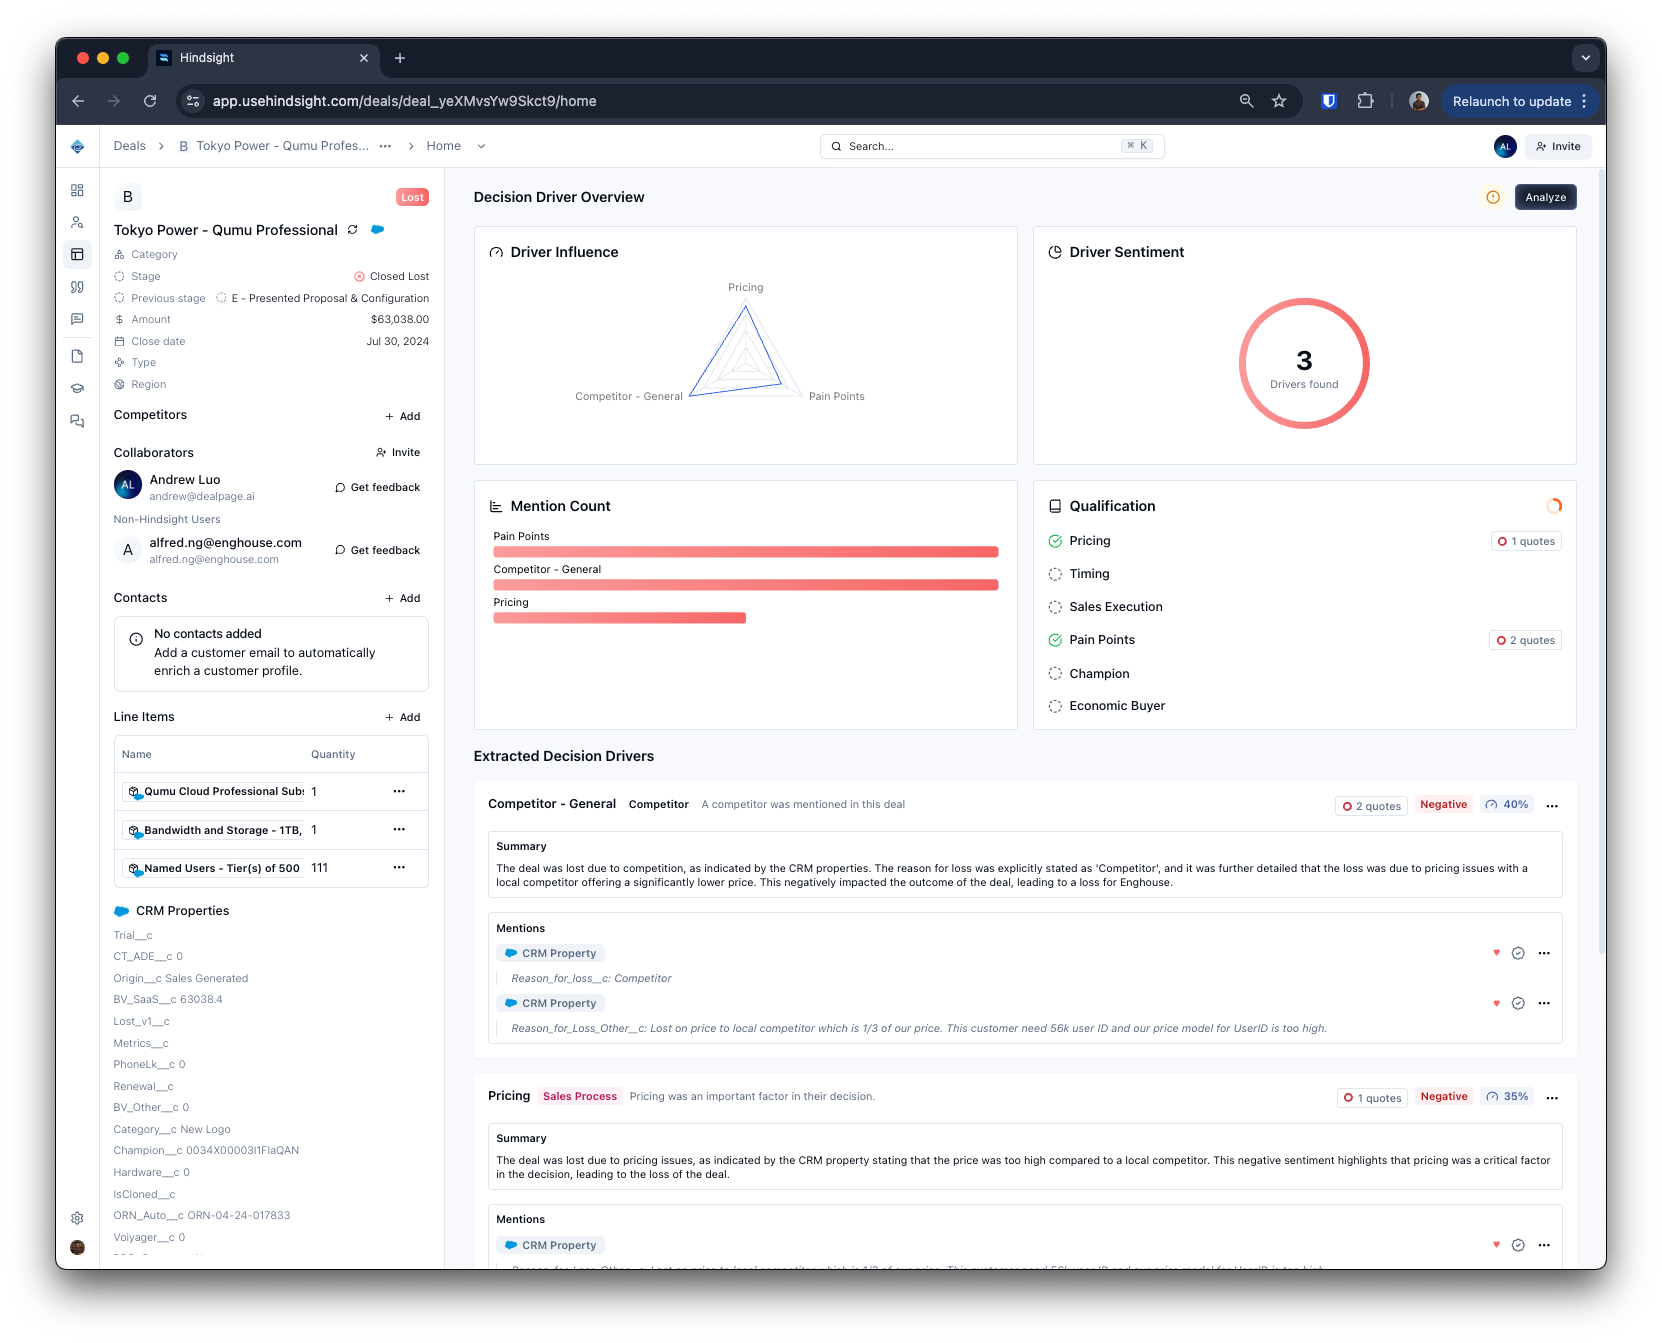Go to Deals breadcrumb
This screenshot has height=1343, width=1662.
pyautogui.click(x=130, y=146)
